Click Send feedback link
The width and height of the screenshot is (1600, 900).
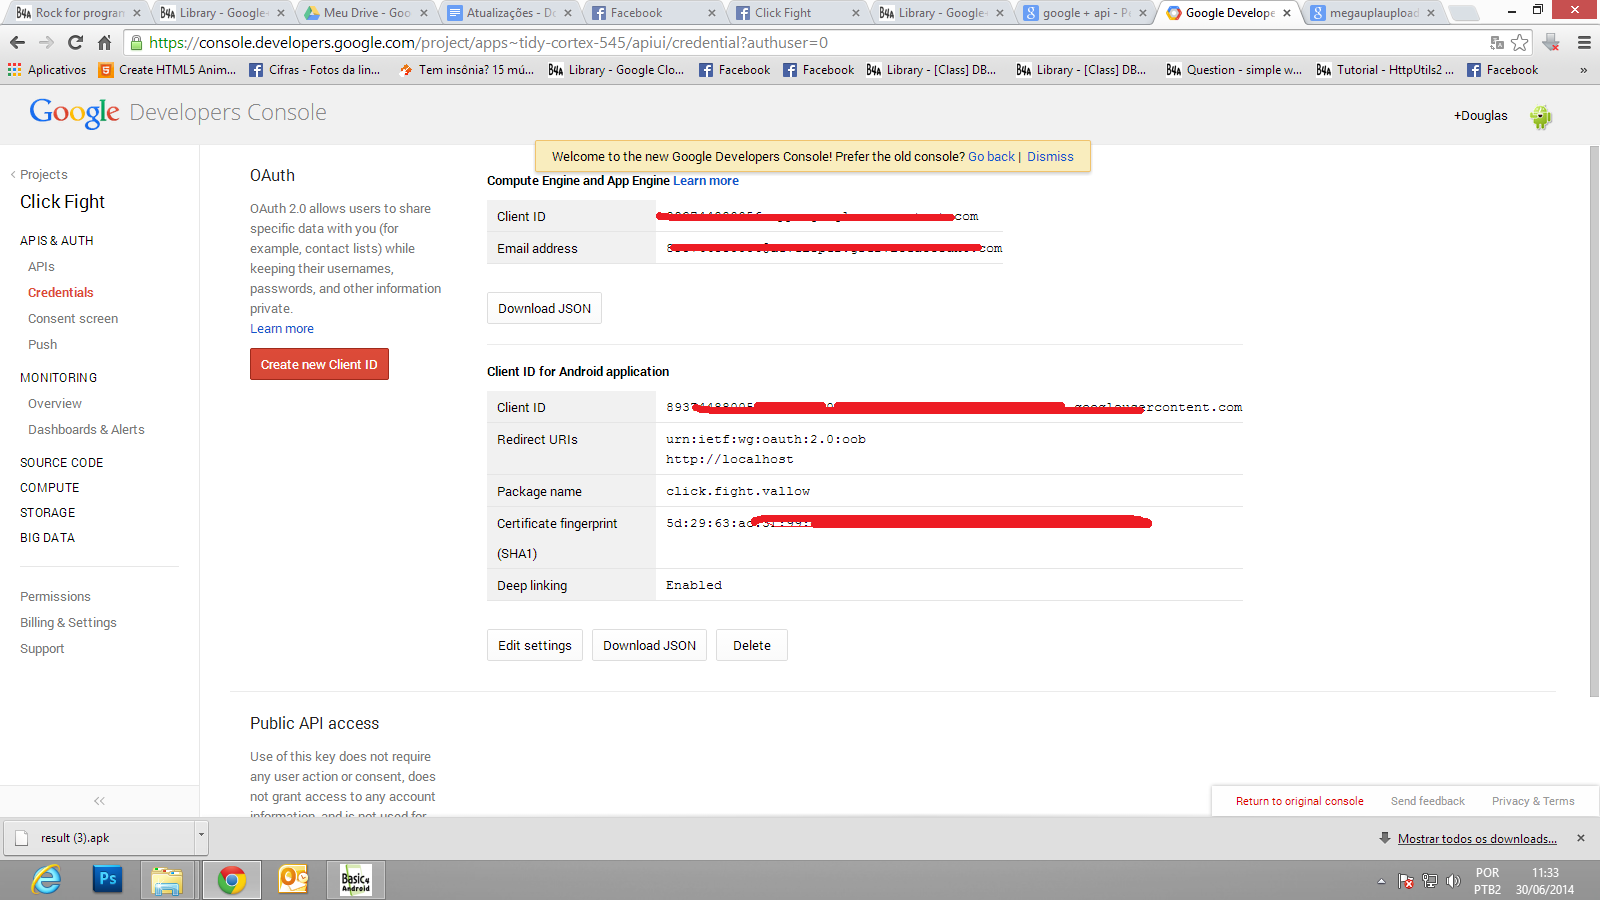click(x=1427, y=801)
